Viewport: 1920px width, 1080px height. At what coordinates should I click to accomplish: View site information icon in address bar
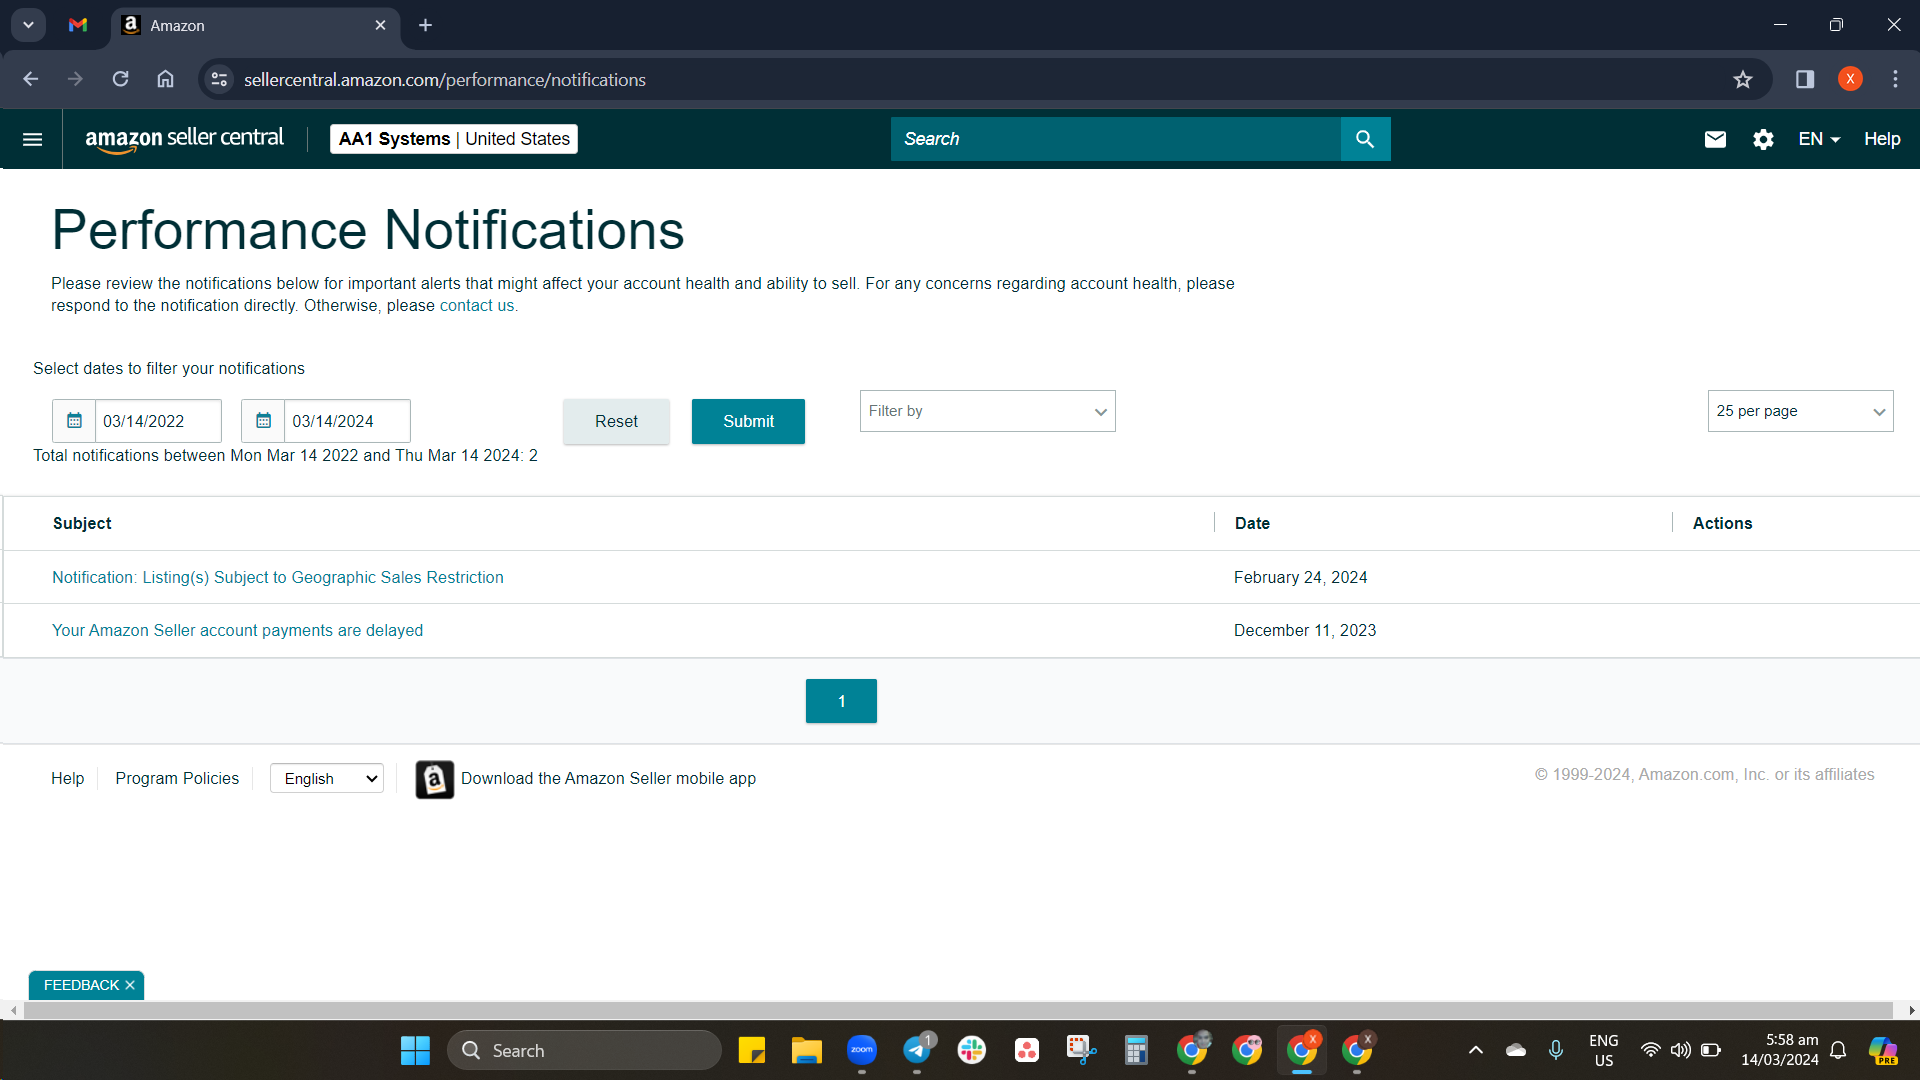point(219,79)
